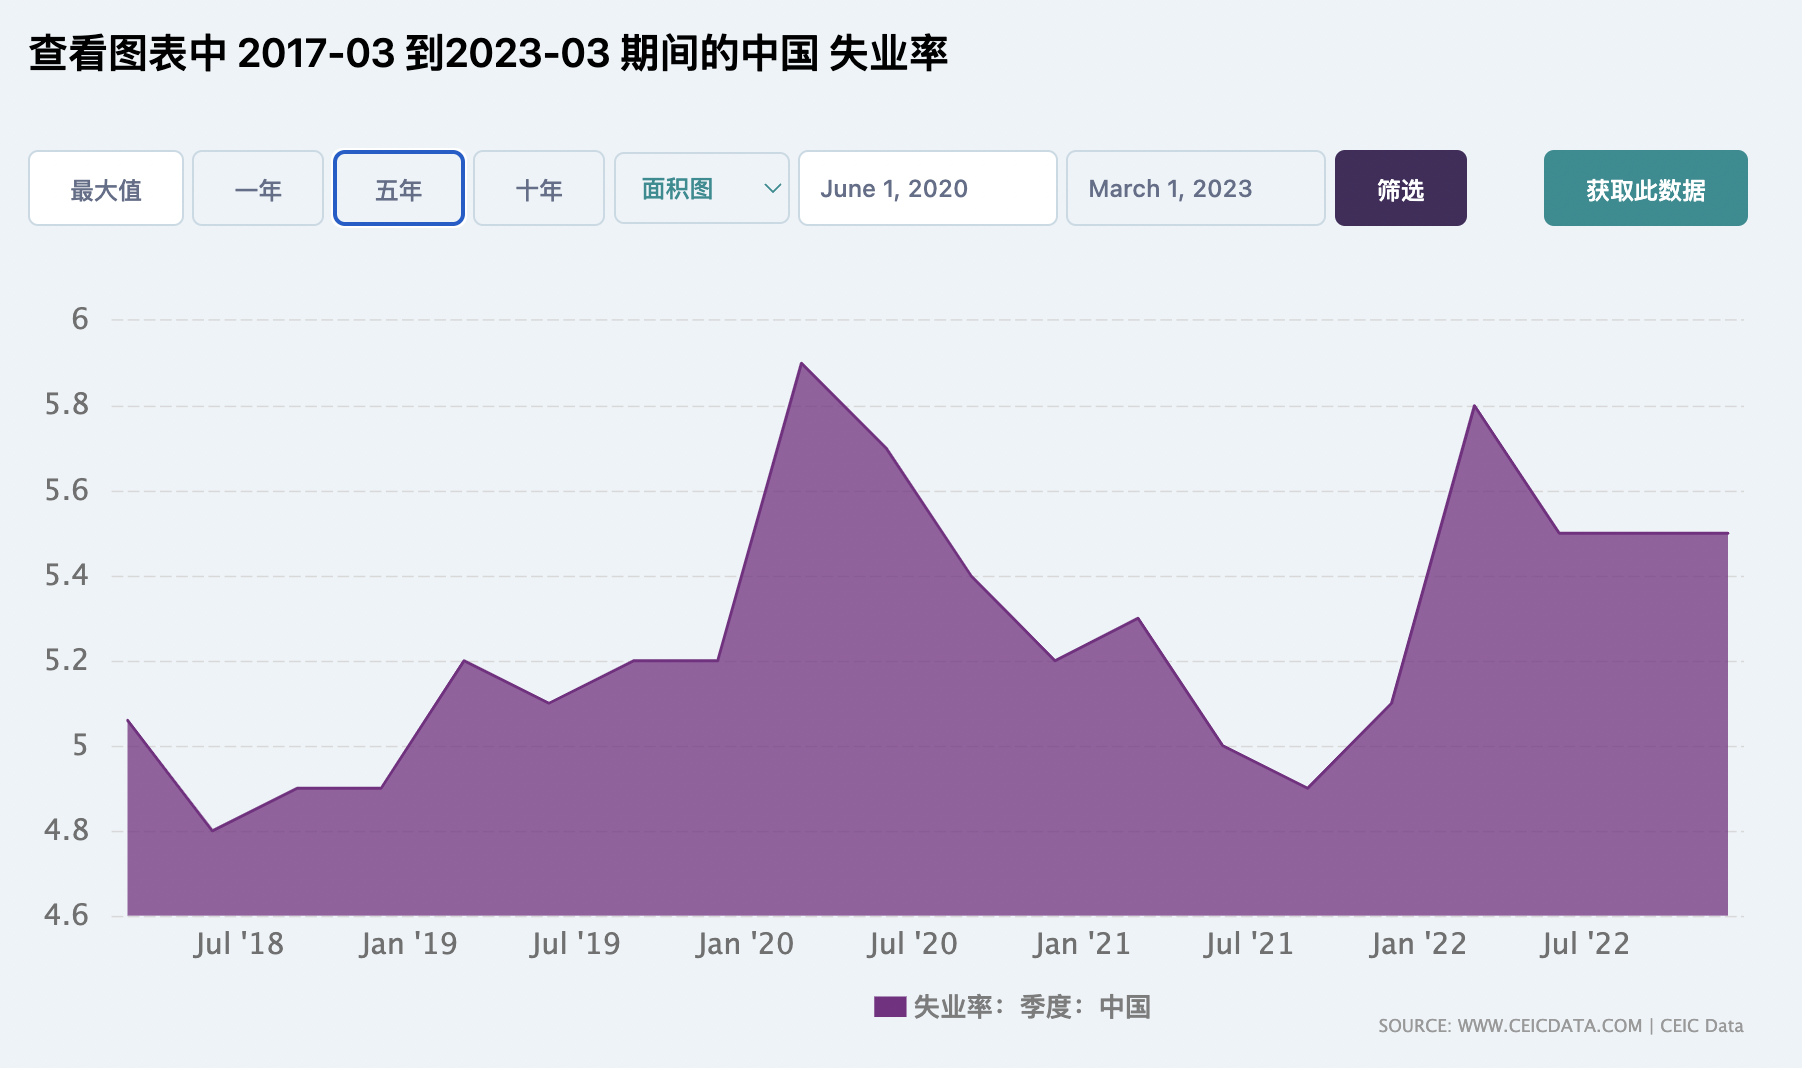Click the Jul '19 x-axis label
The image size is (1802, 1068).
(x=575, y=944)
